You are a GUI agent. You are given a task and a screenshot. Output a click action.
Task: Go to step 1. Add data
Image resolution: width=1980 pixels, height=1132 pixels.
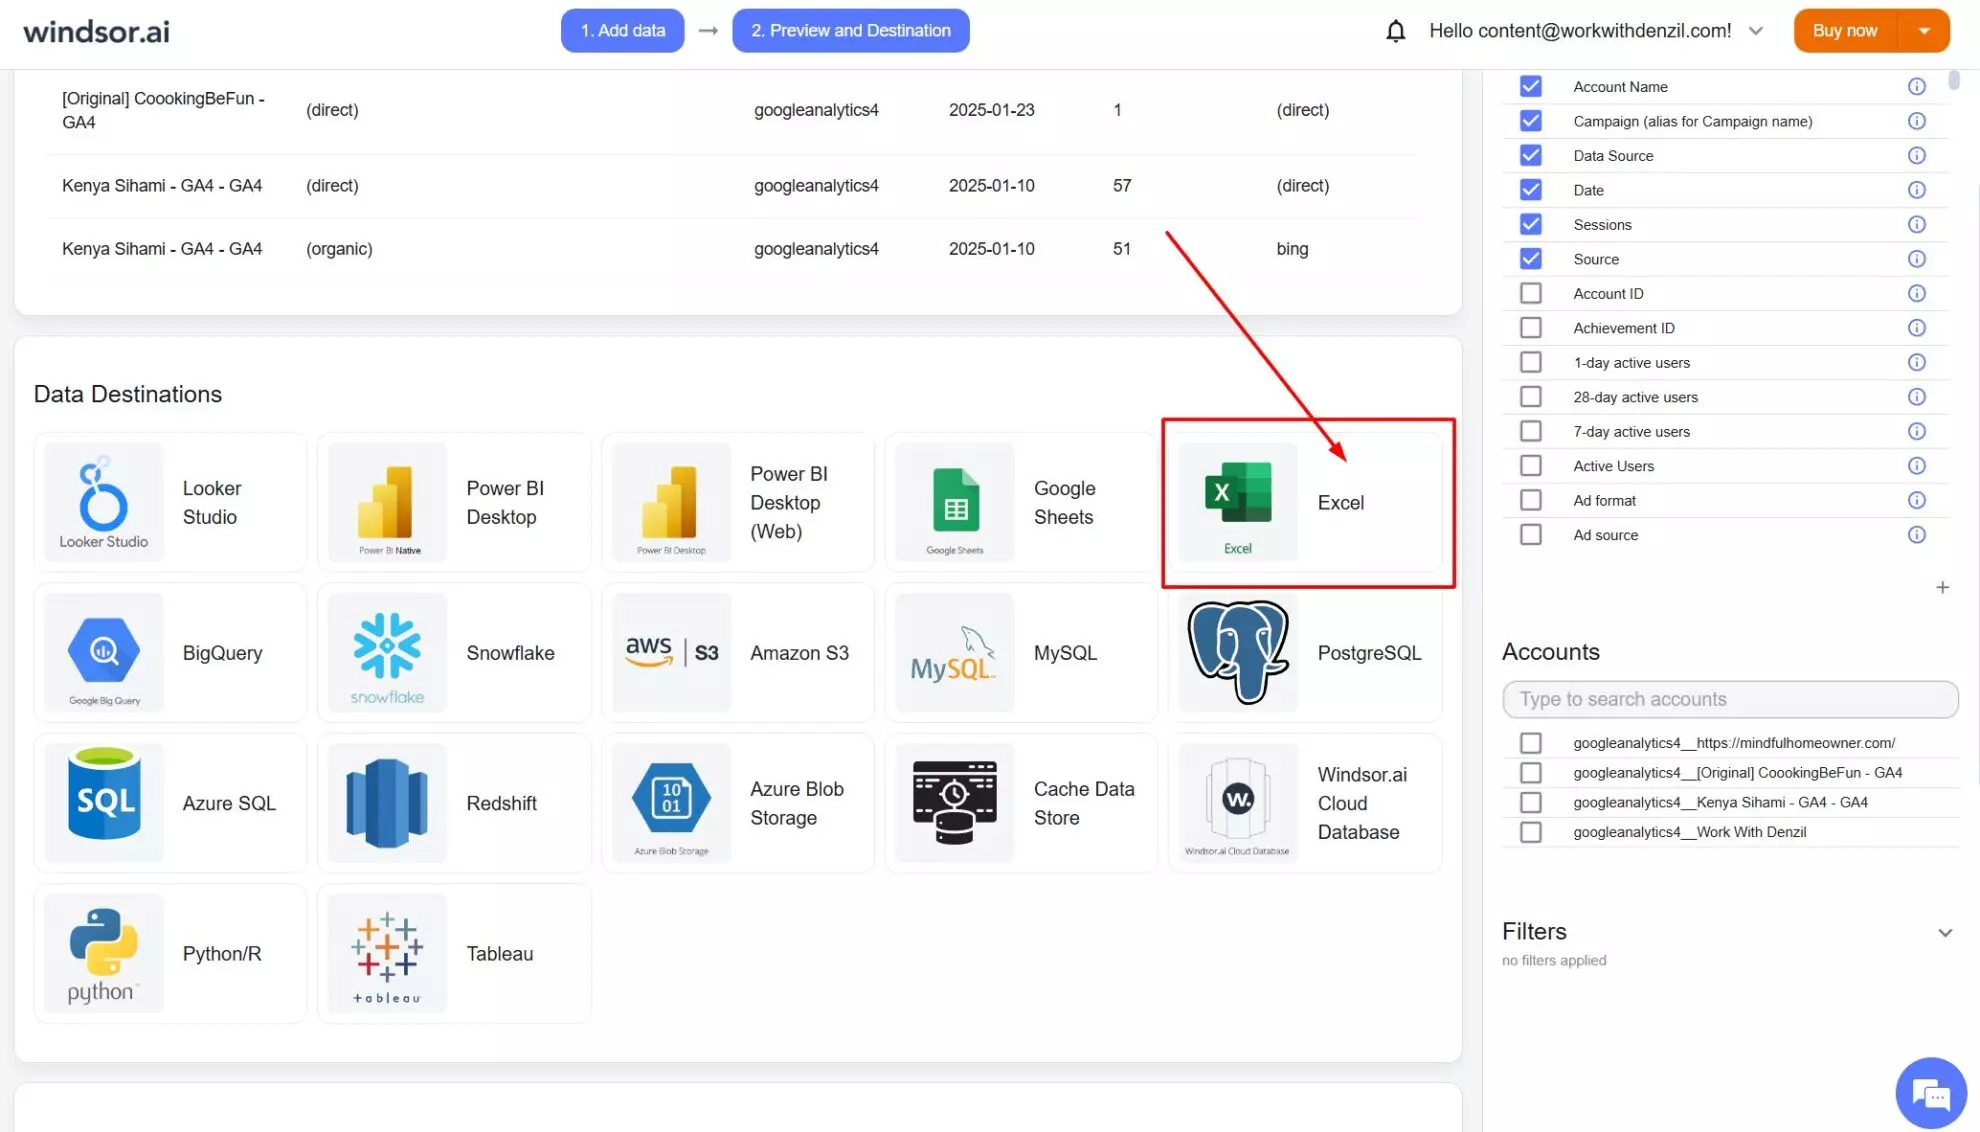pyautogui.click(x=622, y=31)
